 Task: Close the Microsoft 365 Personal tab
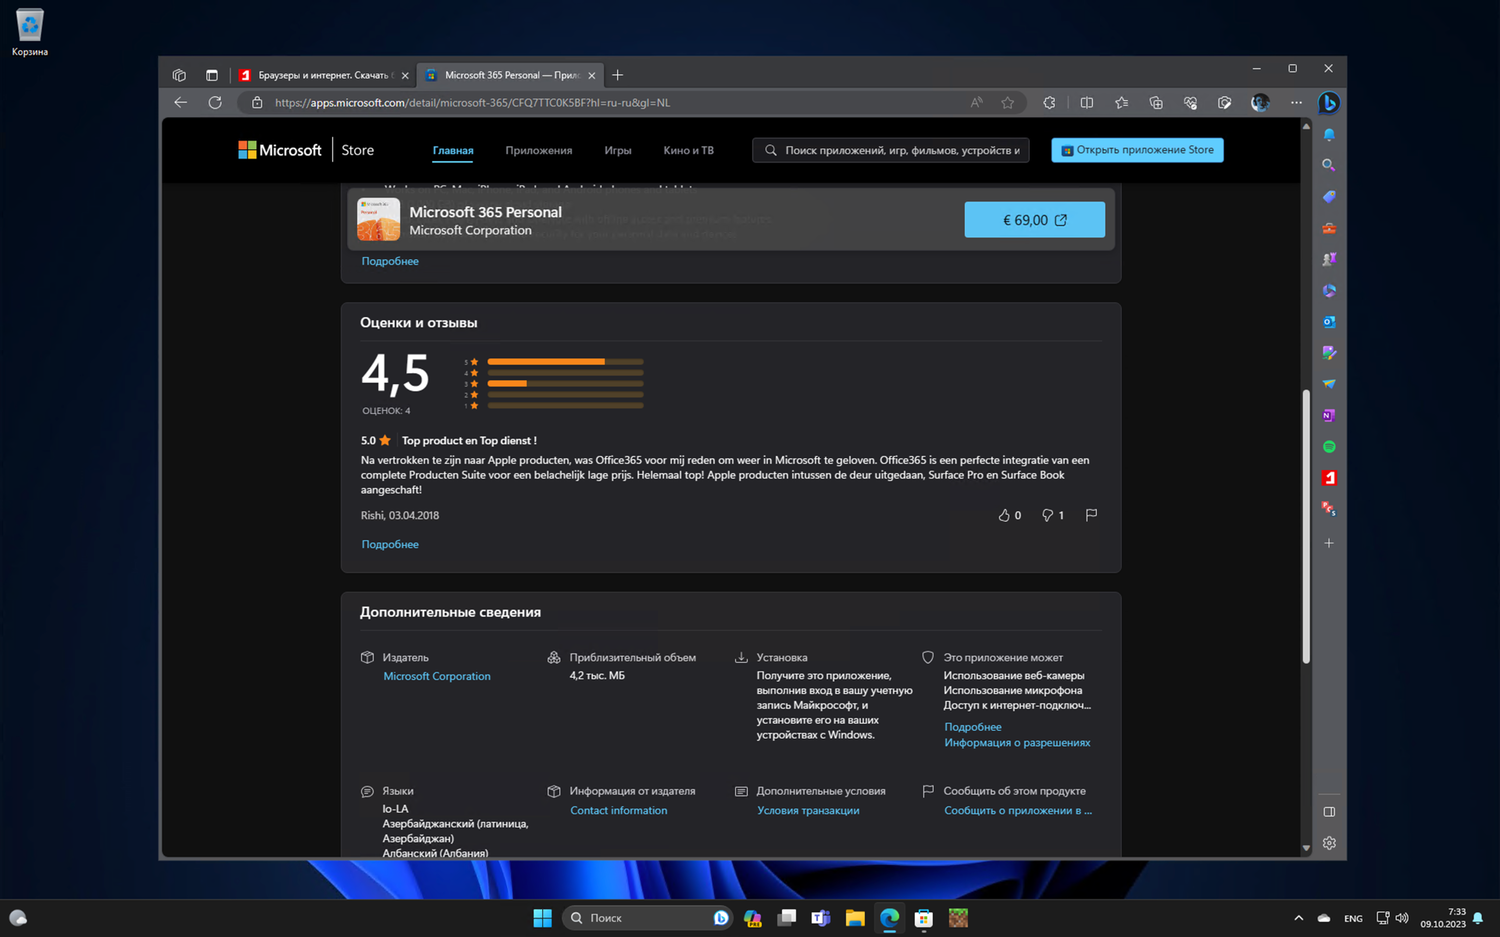point(592,75)
